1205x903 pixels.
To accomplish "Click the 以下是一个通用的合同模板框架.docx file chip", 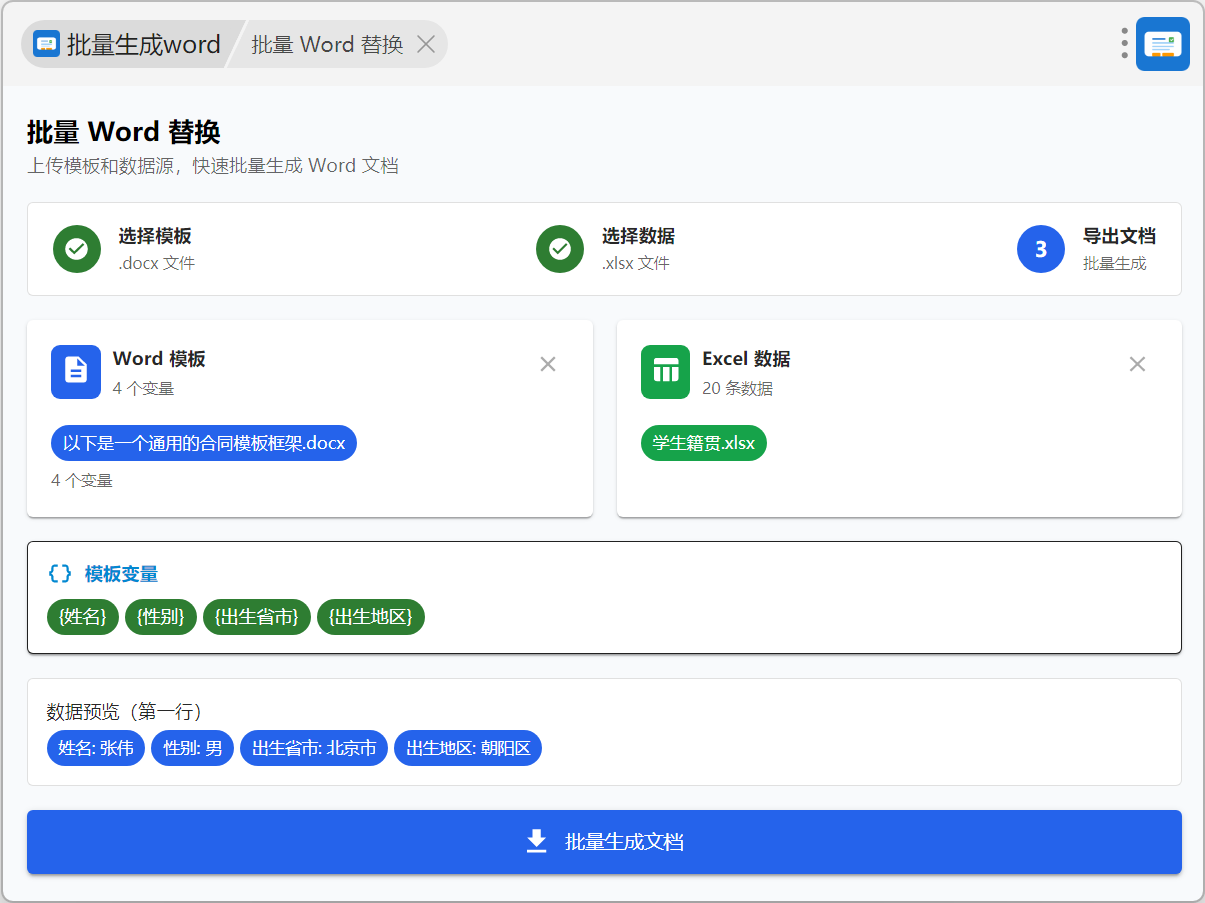I will [204, 443].
